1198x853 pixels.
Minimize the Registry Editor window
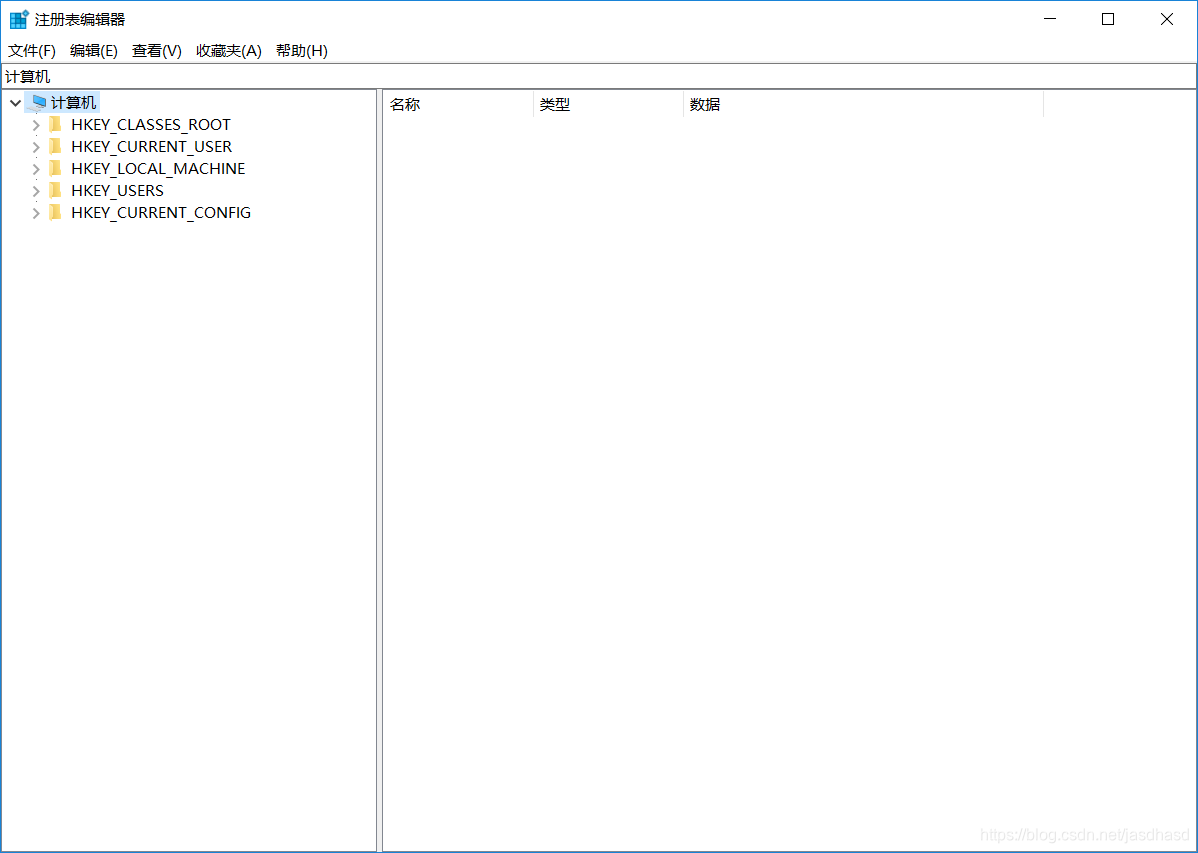tap(1050, 19)
